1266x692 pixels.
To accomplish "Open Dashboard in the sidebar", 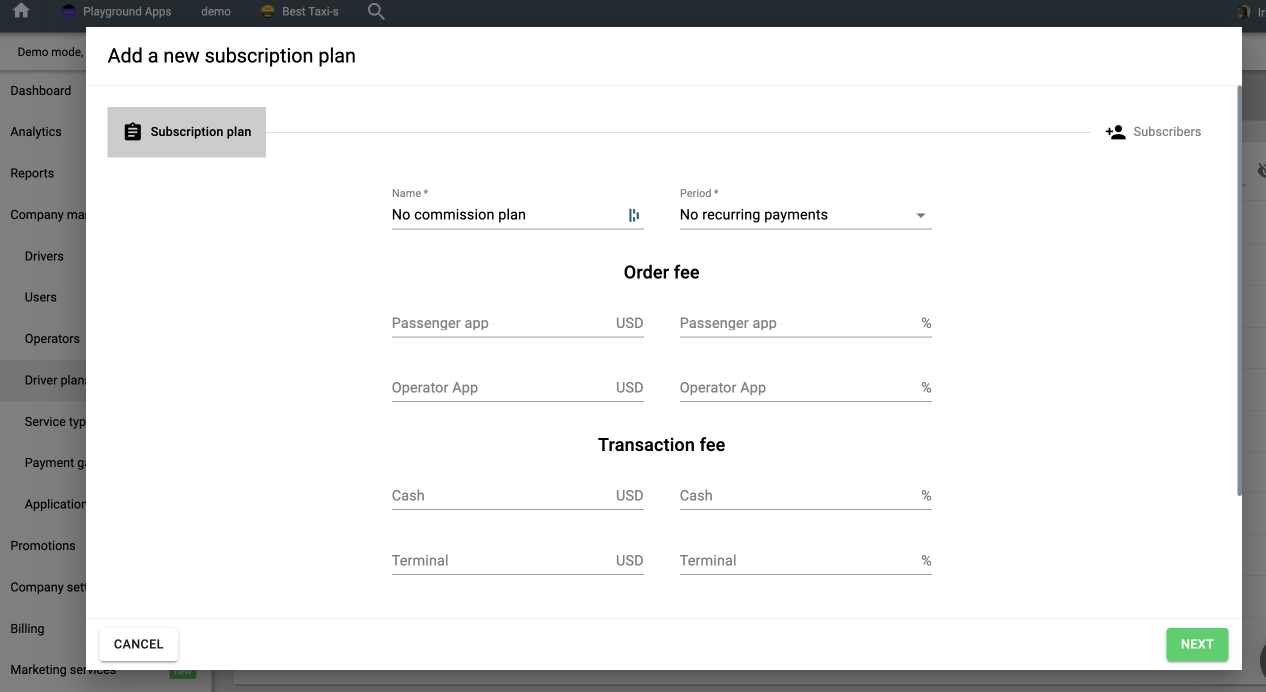I will click(41, 91).
